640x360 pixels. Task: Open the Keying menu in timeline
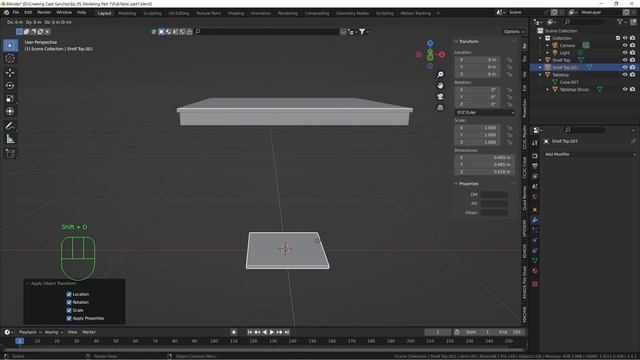pos(53,332)
